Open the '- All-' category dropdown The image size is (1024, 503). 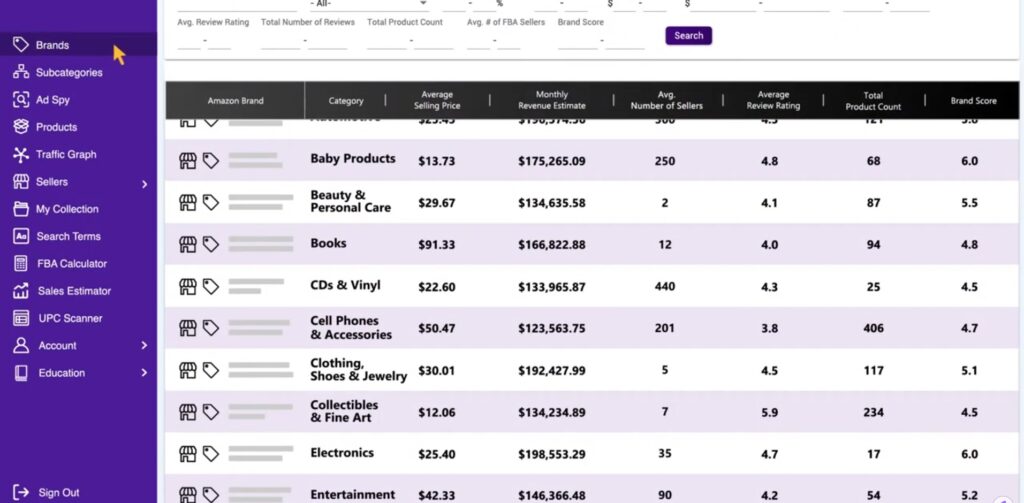[368, 4]
